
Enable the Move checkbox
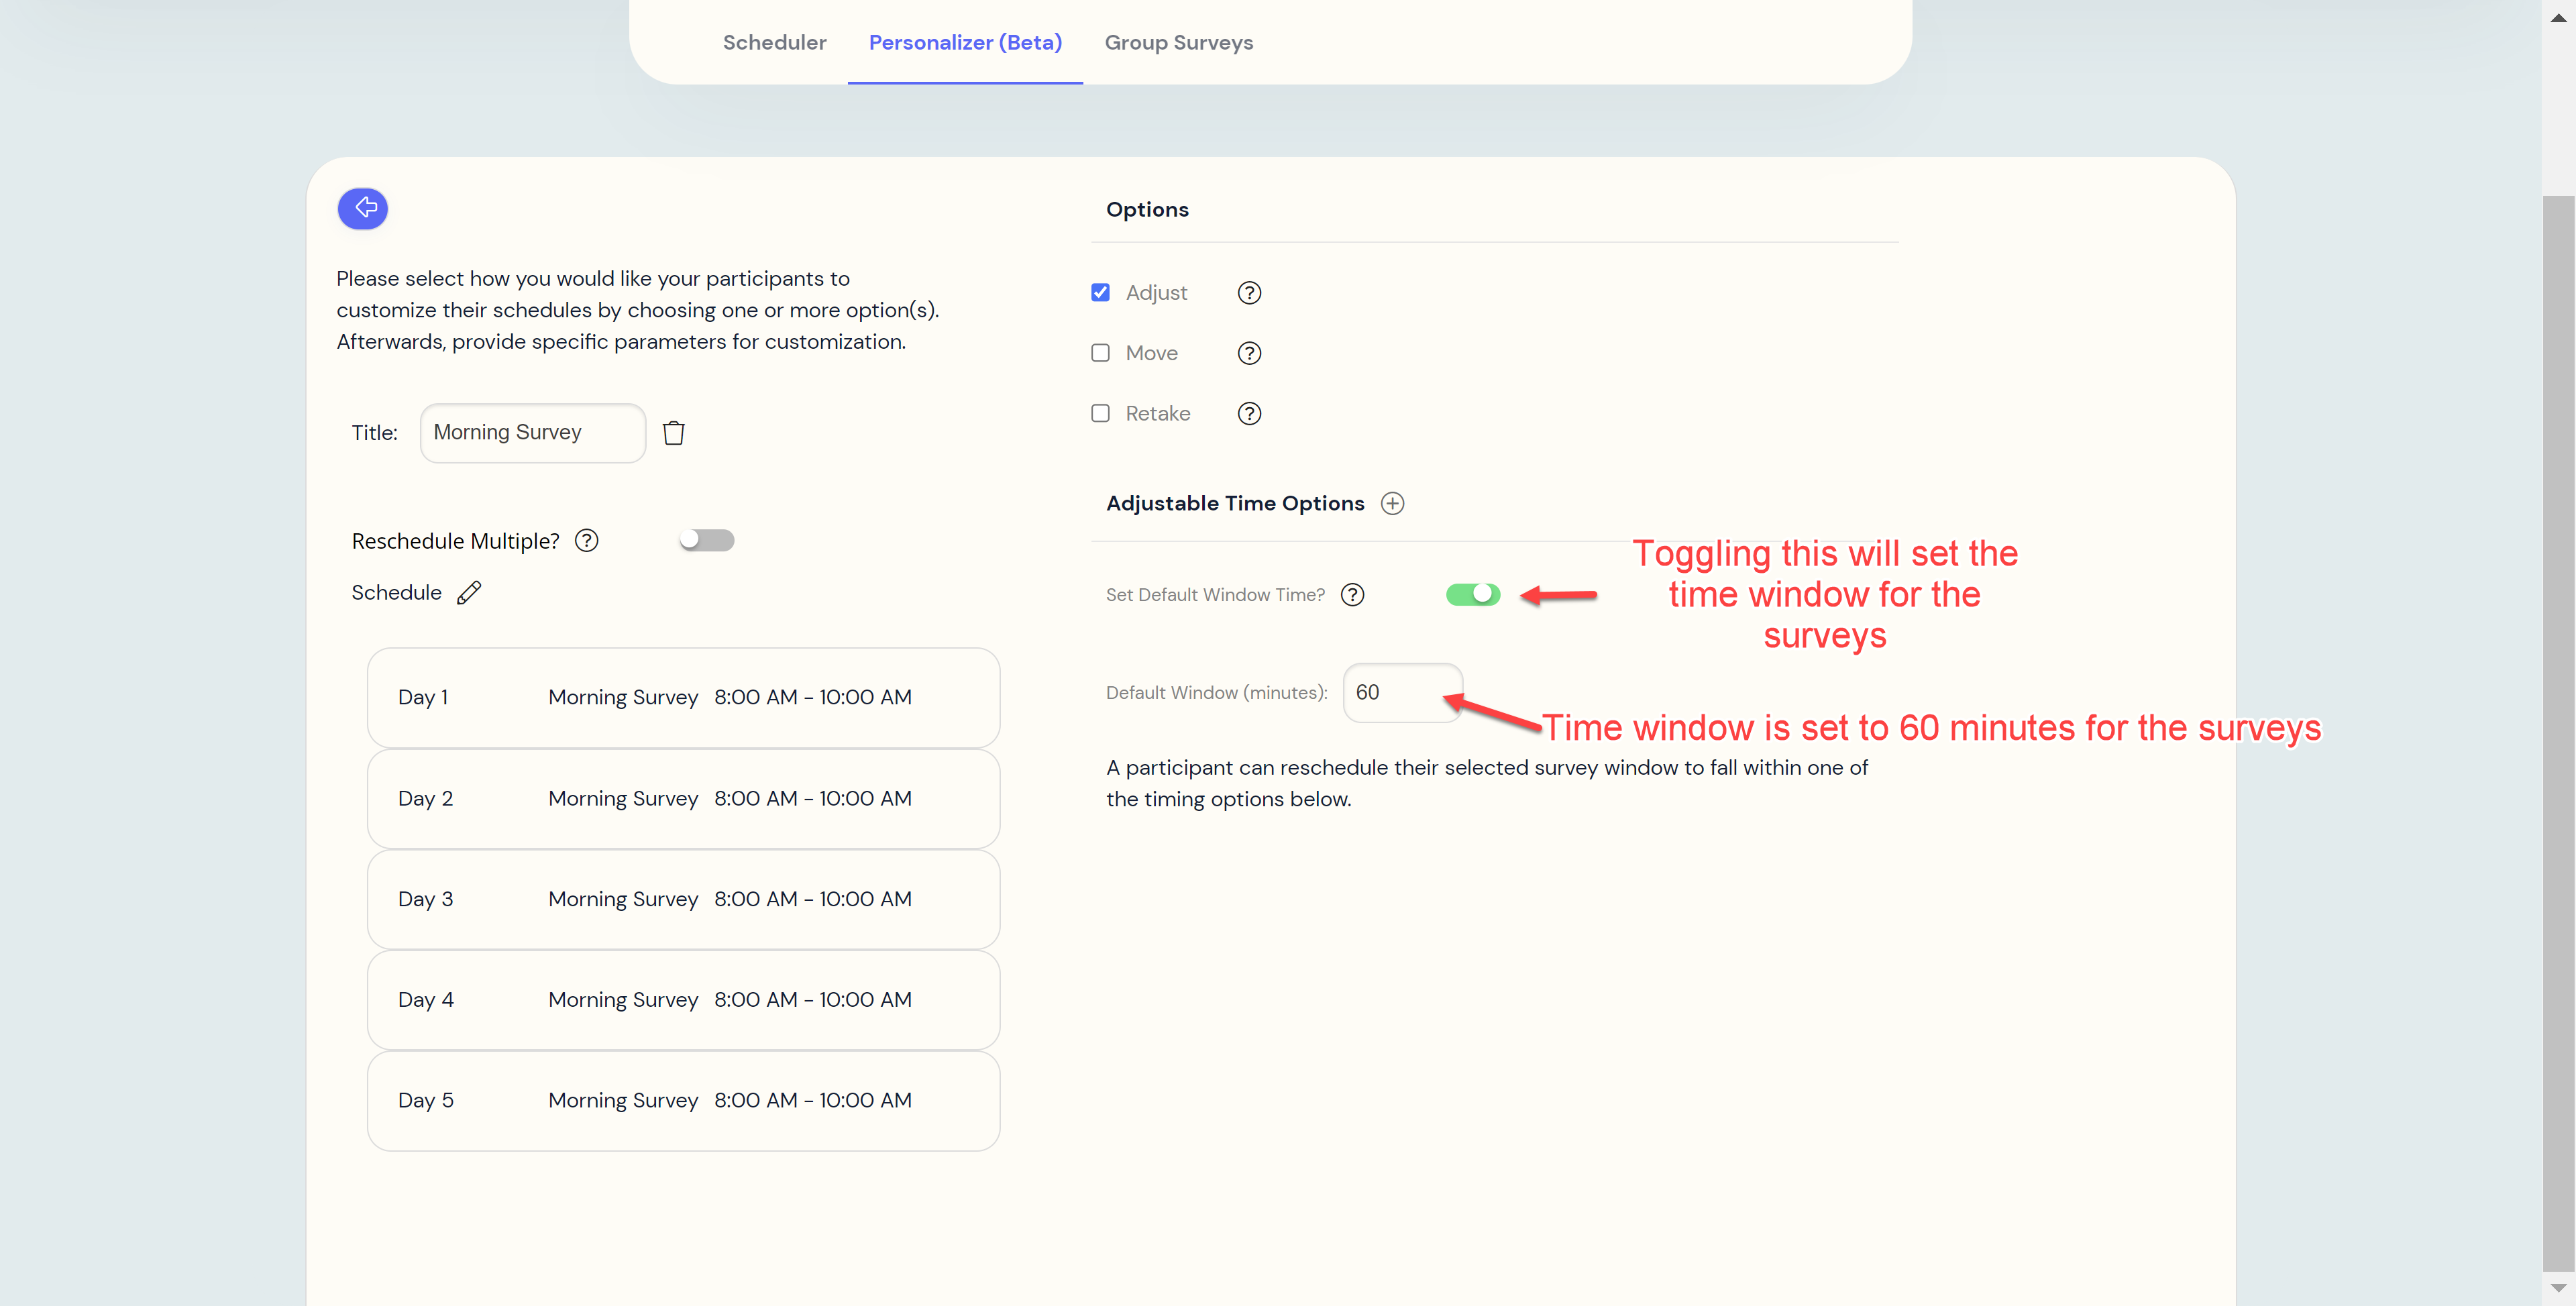pos(1100,353)
